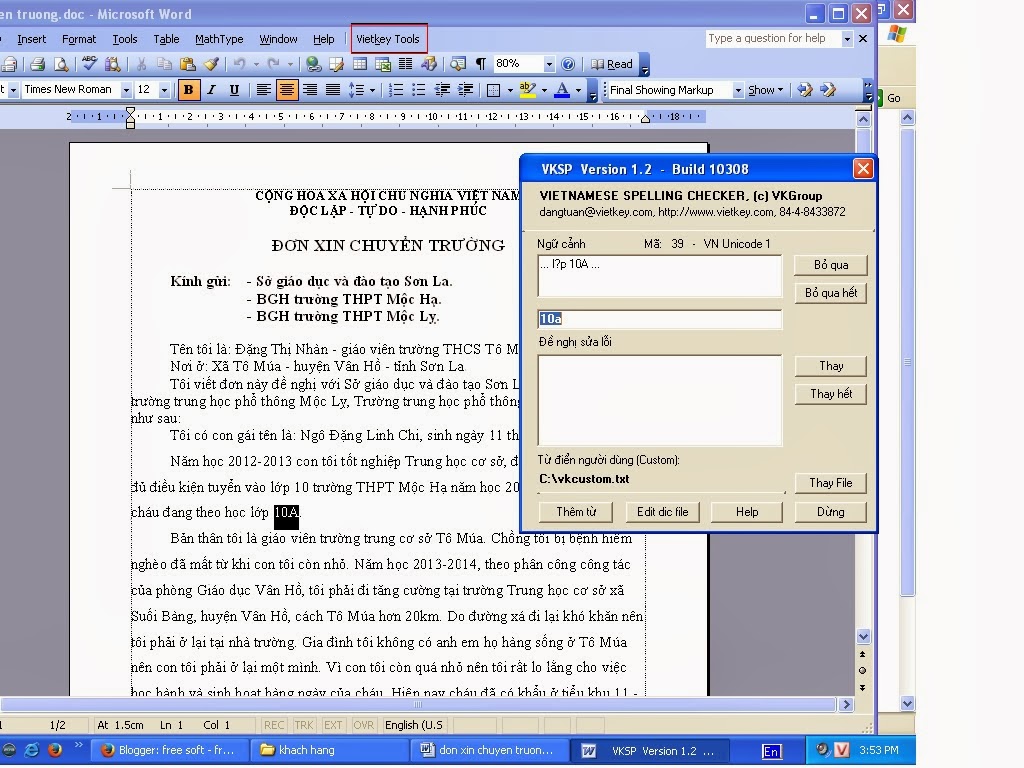Click the Previous change icon in the Reviewing toolbar
This screenshot has width=1024, height=768.
click(x=805, y=90)
